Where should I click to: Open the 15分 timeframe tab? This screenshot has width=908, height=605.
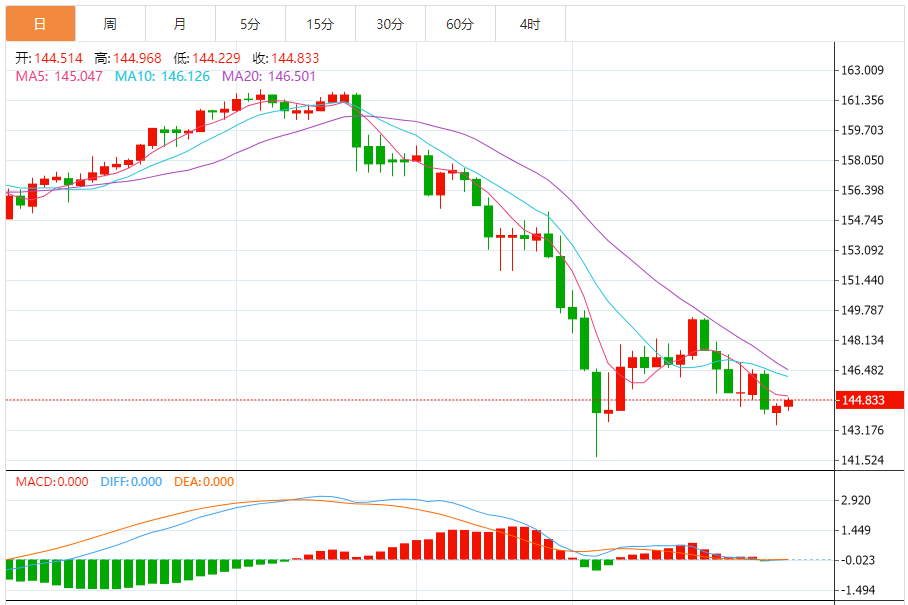321,24
